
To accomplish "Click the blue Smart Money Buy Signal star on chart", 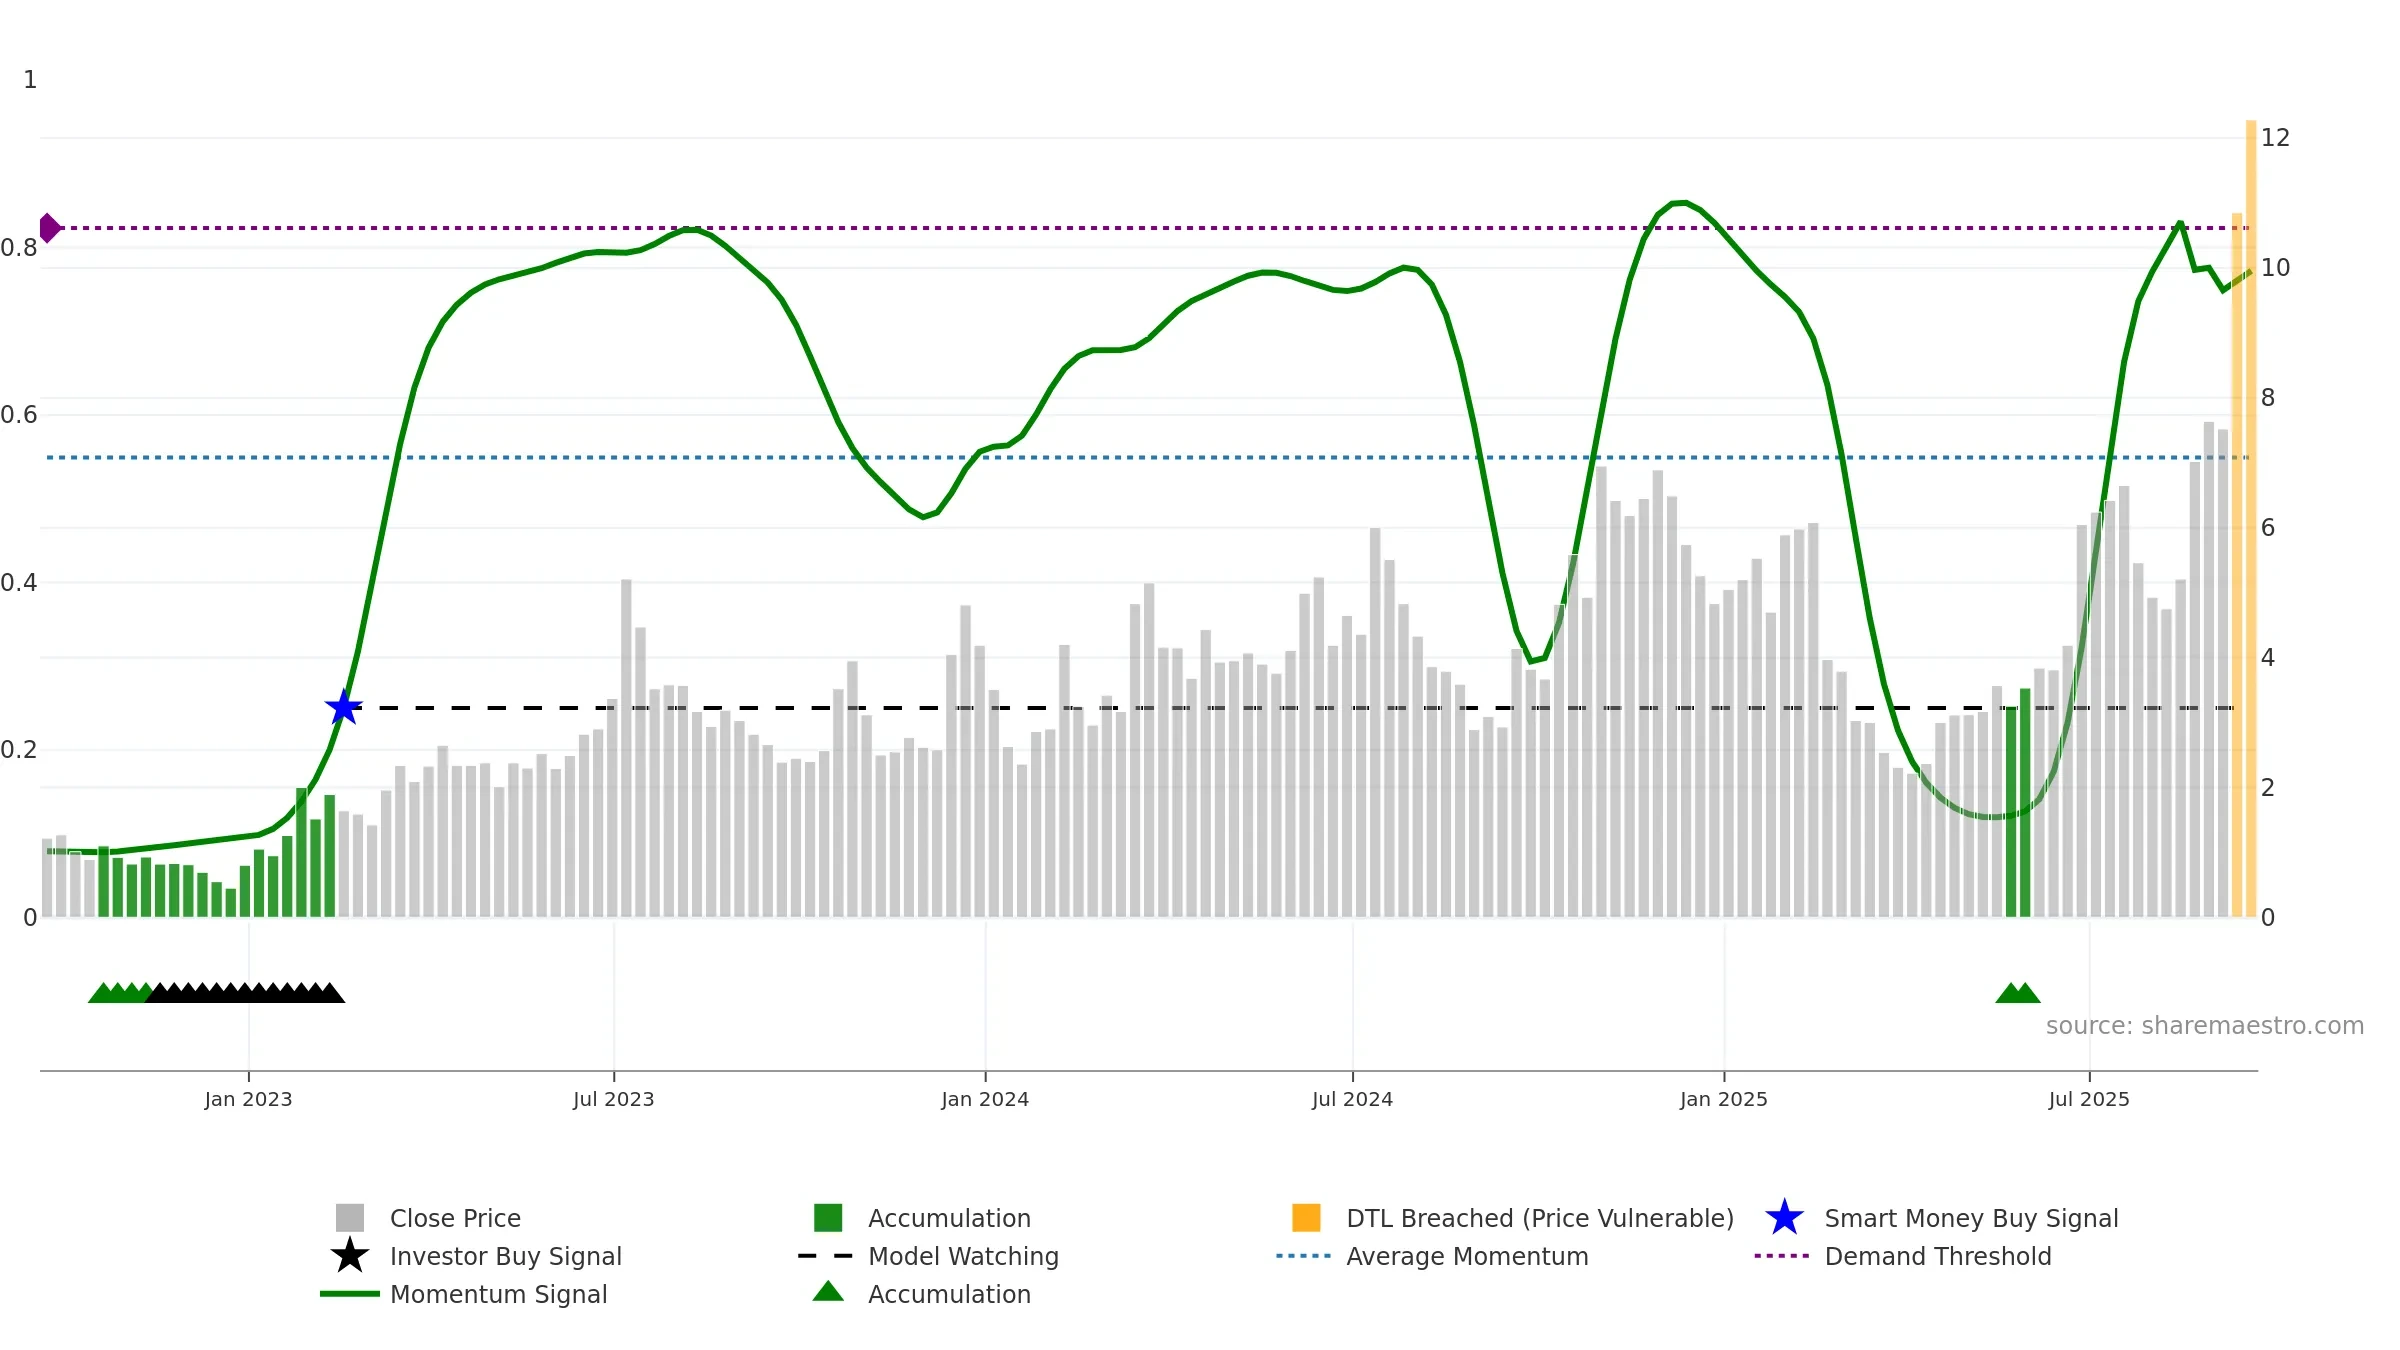I will (x=343, y=708).
